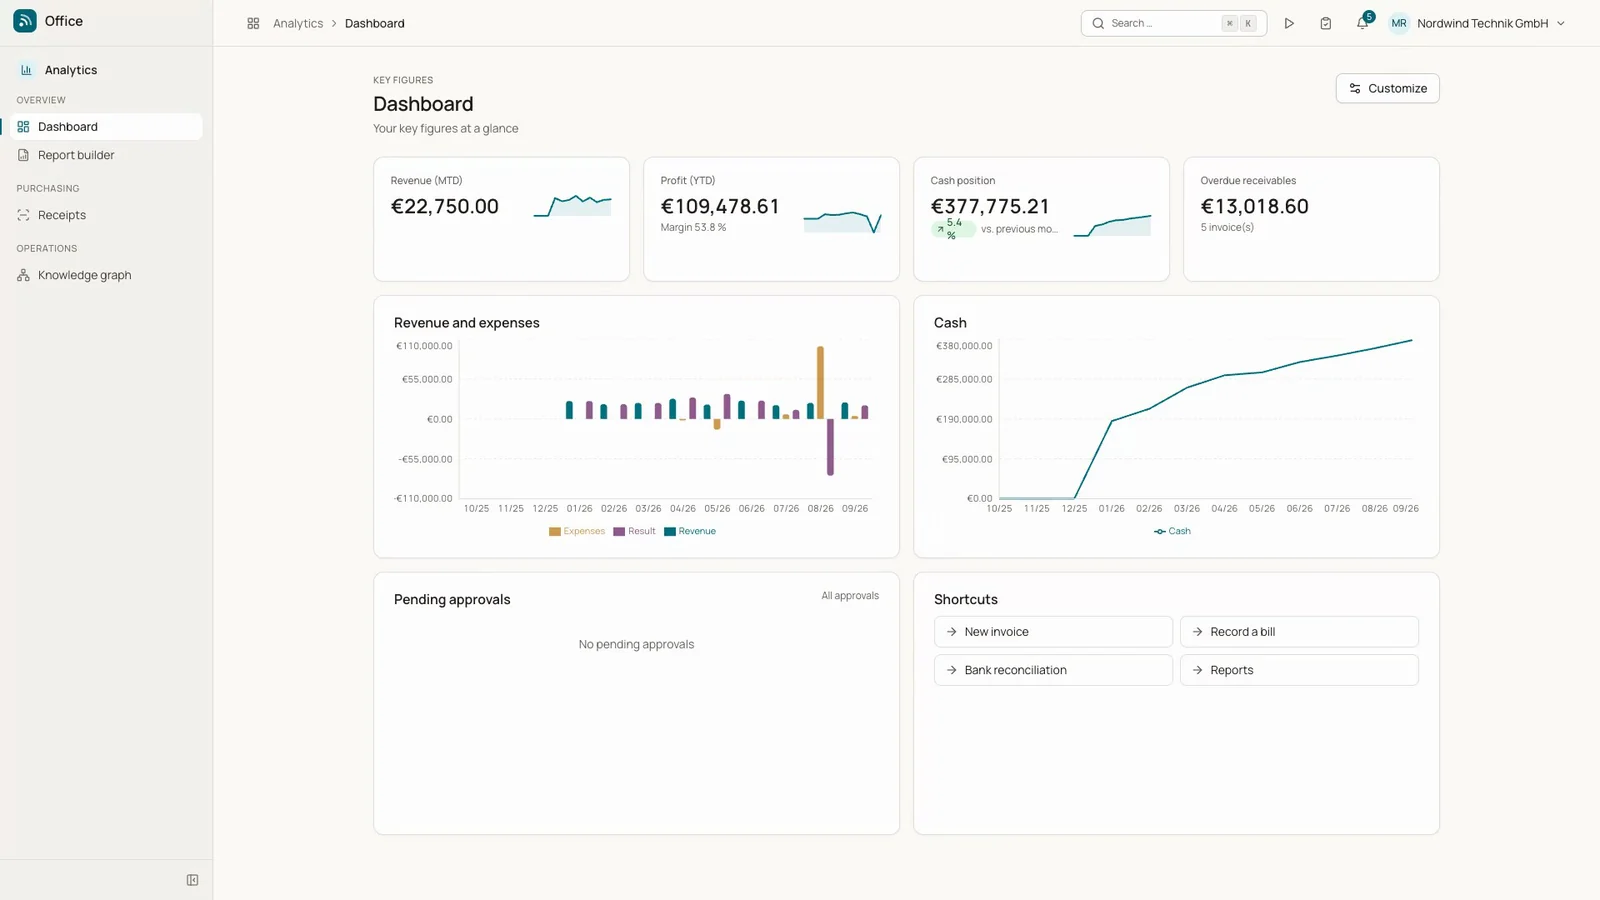
Task: Click the Record a bill shortcut
Action: tap(1299, 632)
